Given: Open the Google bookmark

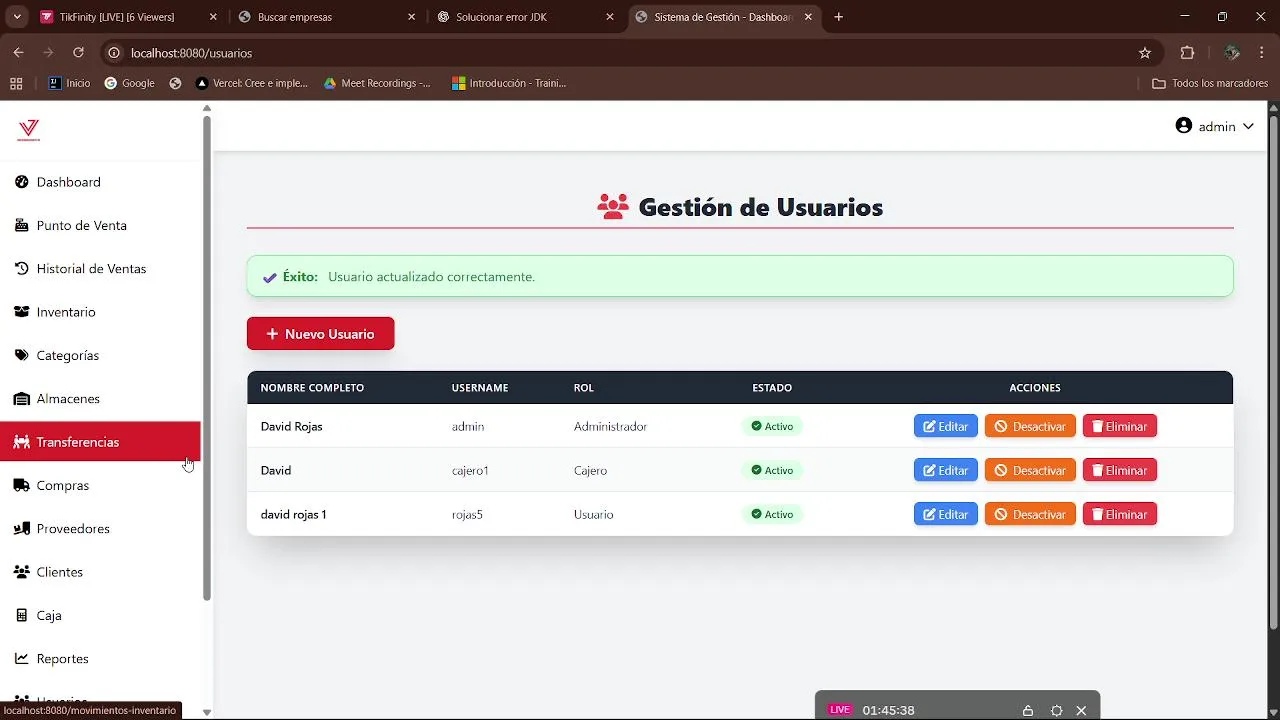Looking at the screenshot, I should pyautogui.click(x=130, y=83).
